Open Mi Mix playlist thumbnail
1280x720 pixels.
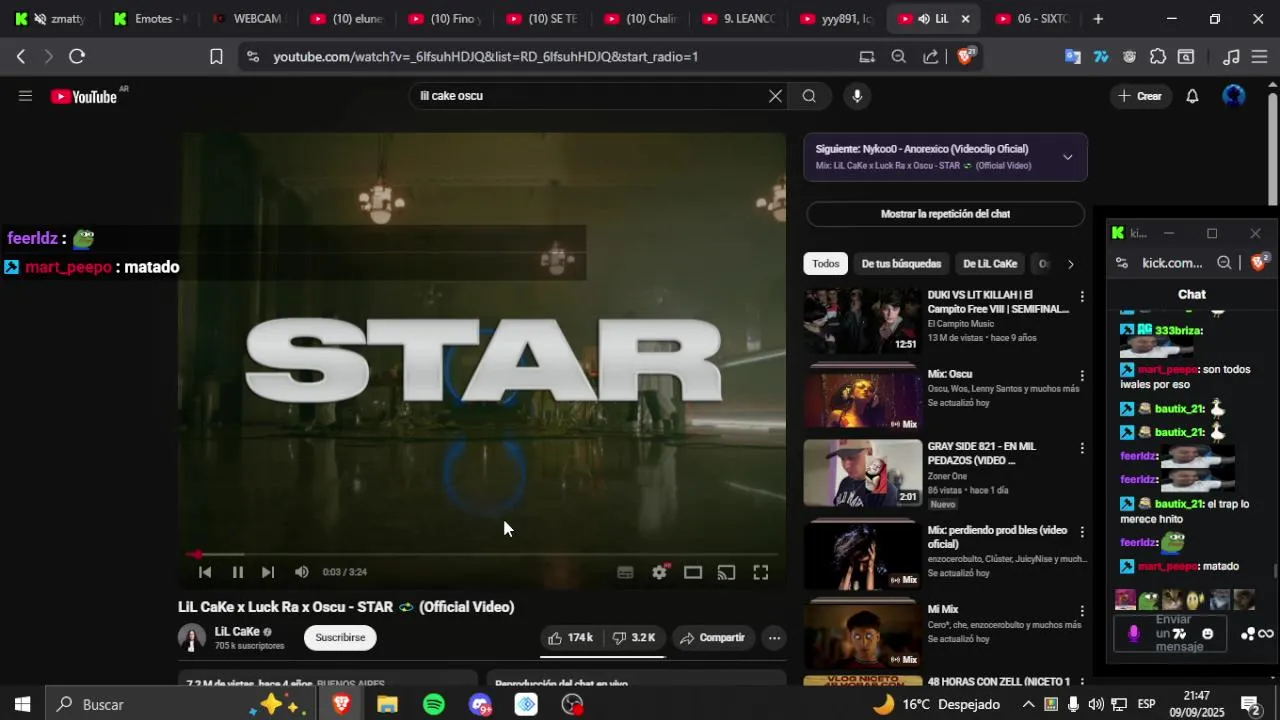(863, 636)
